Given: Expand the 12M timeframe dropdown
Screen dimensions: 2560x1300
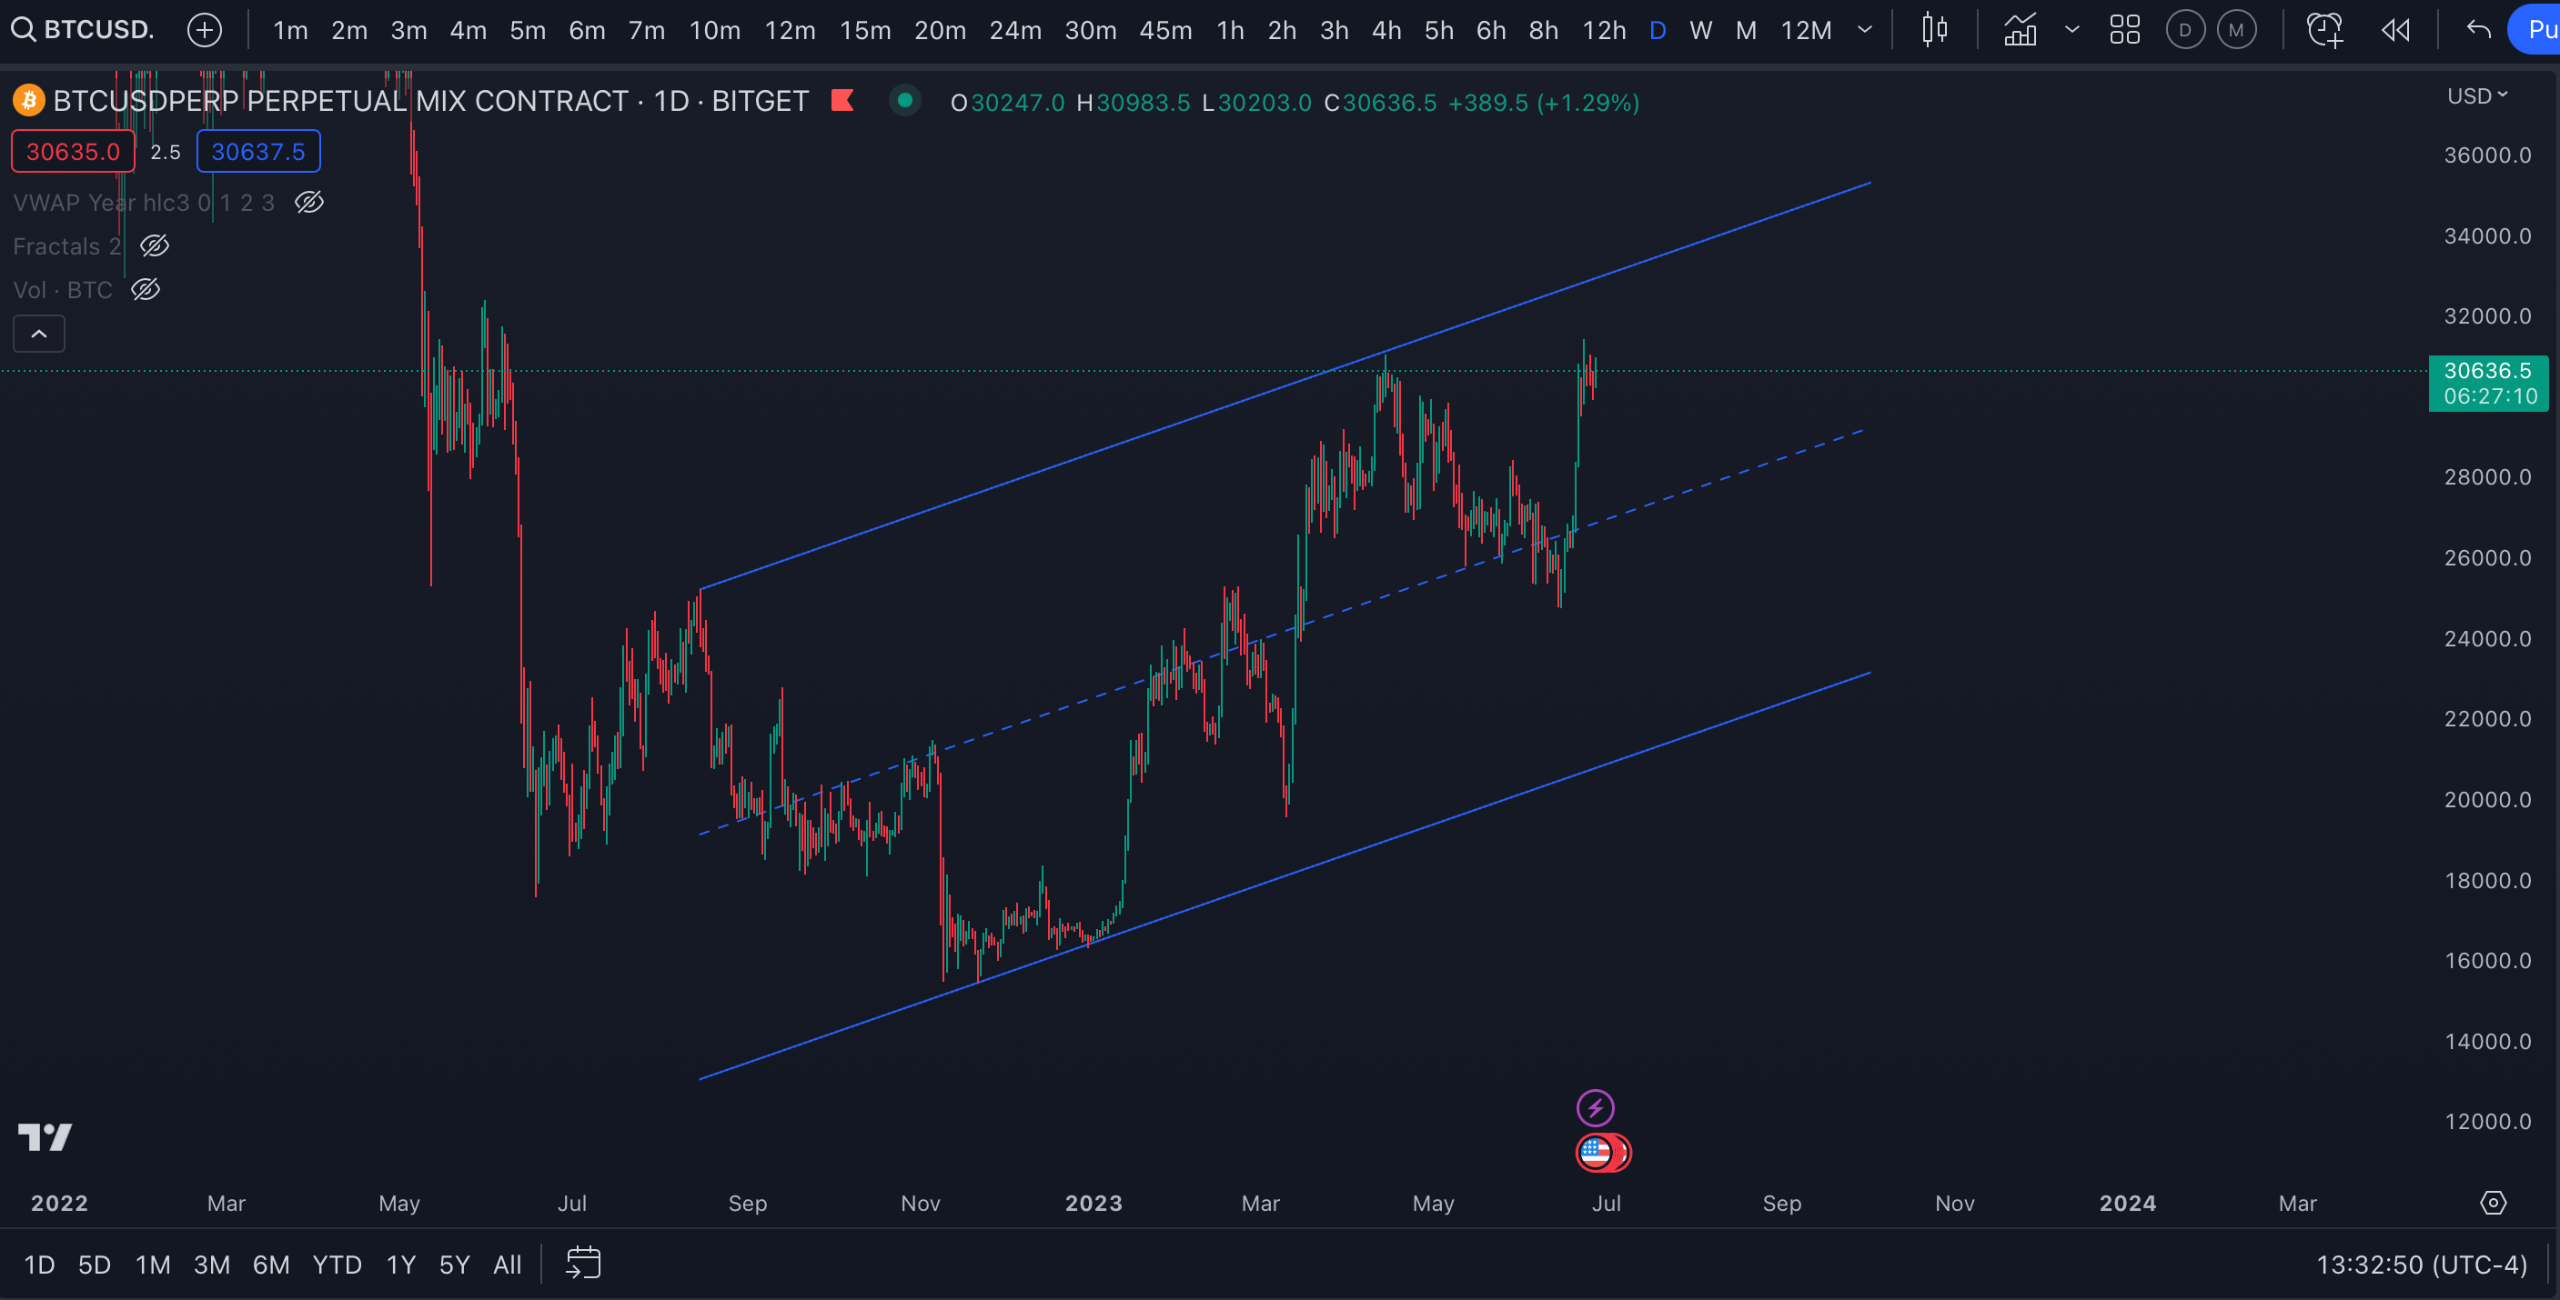Looking at the screenshot, I should pyautogui.click(x=1864, y=30).
